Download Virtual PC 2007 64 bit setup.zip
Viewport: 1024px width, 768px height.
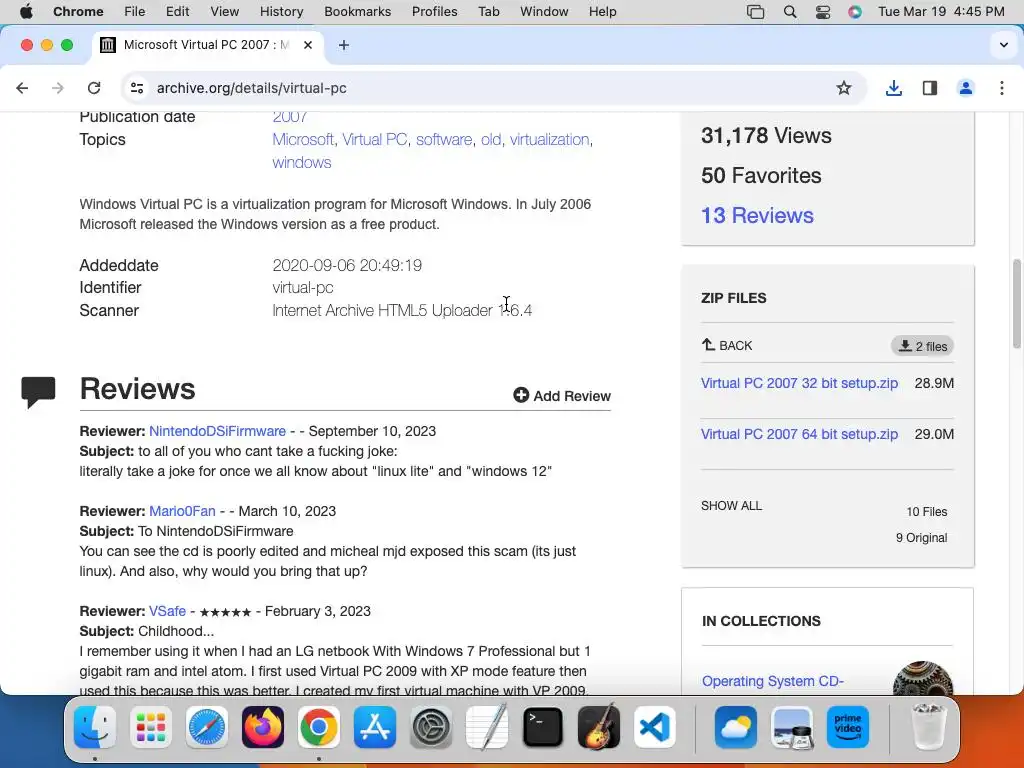tap(799, 434)
